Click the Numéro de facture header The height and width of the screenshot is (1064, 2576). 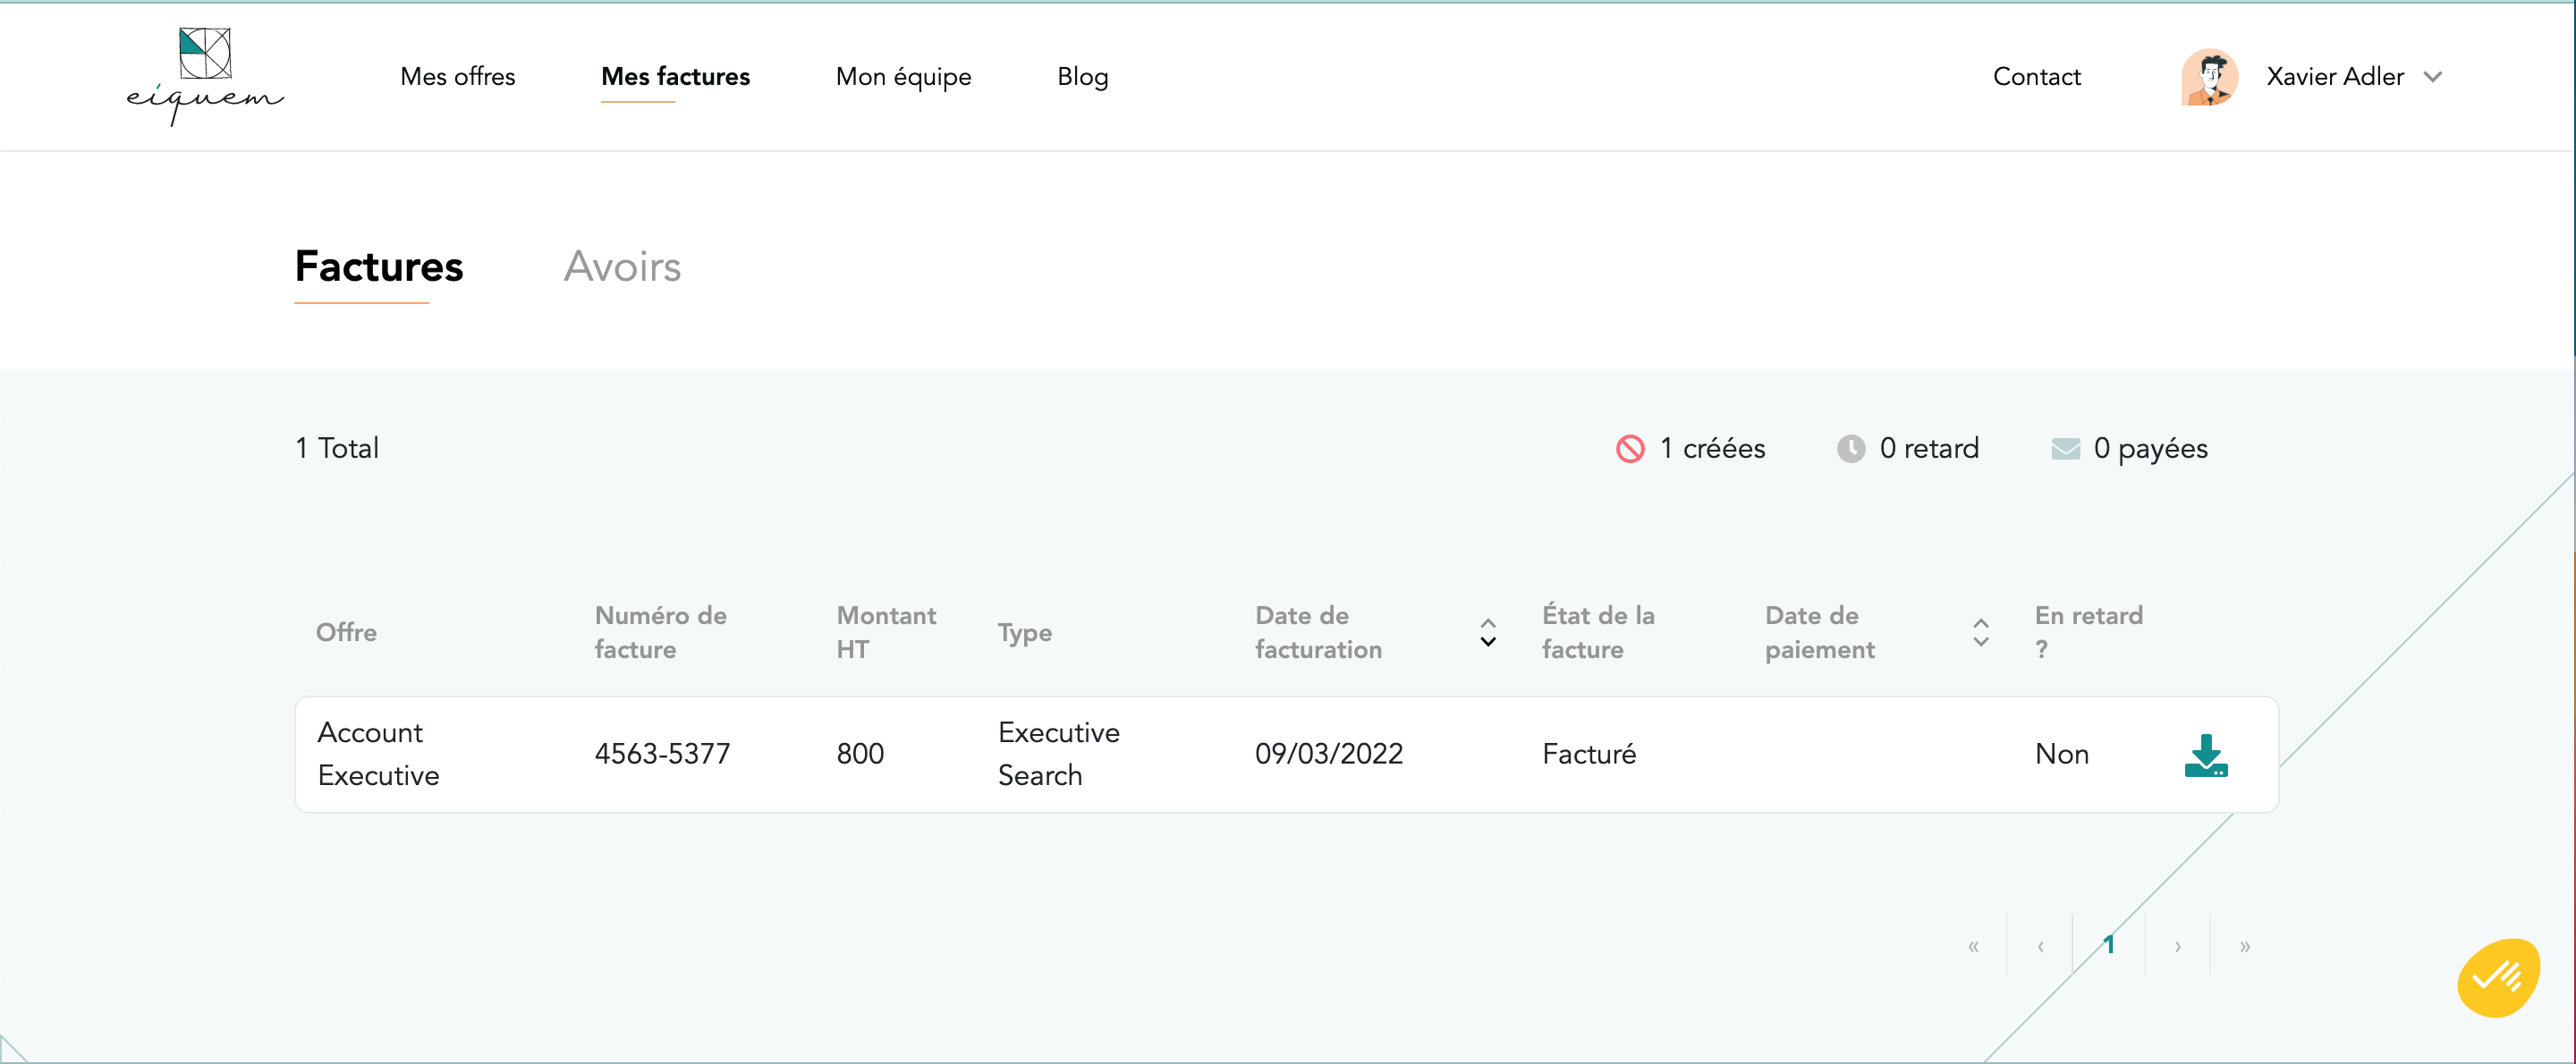click(660, 632)
